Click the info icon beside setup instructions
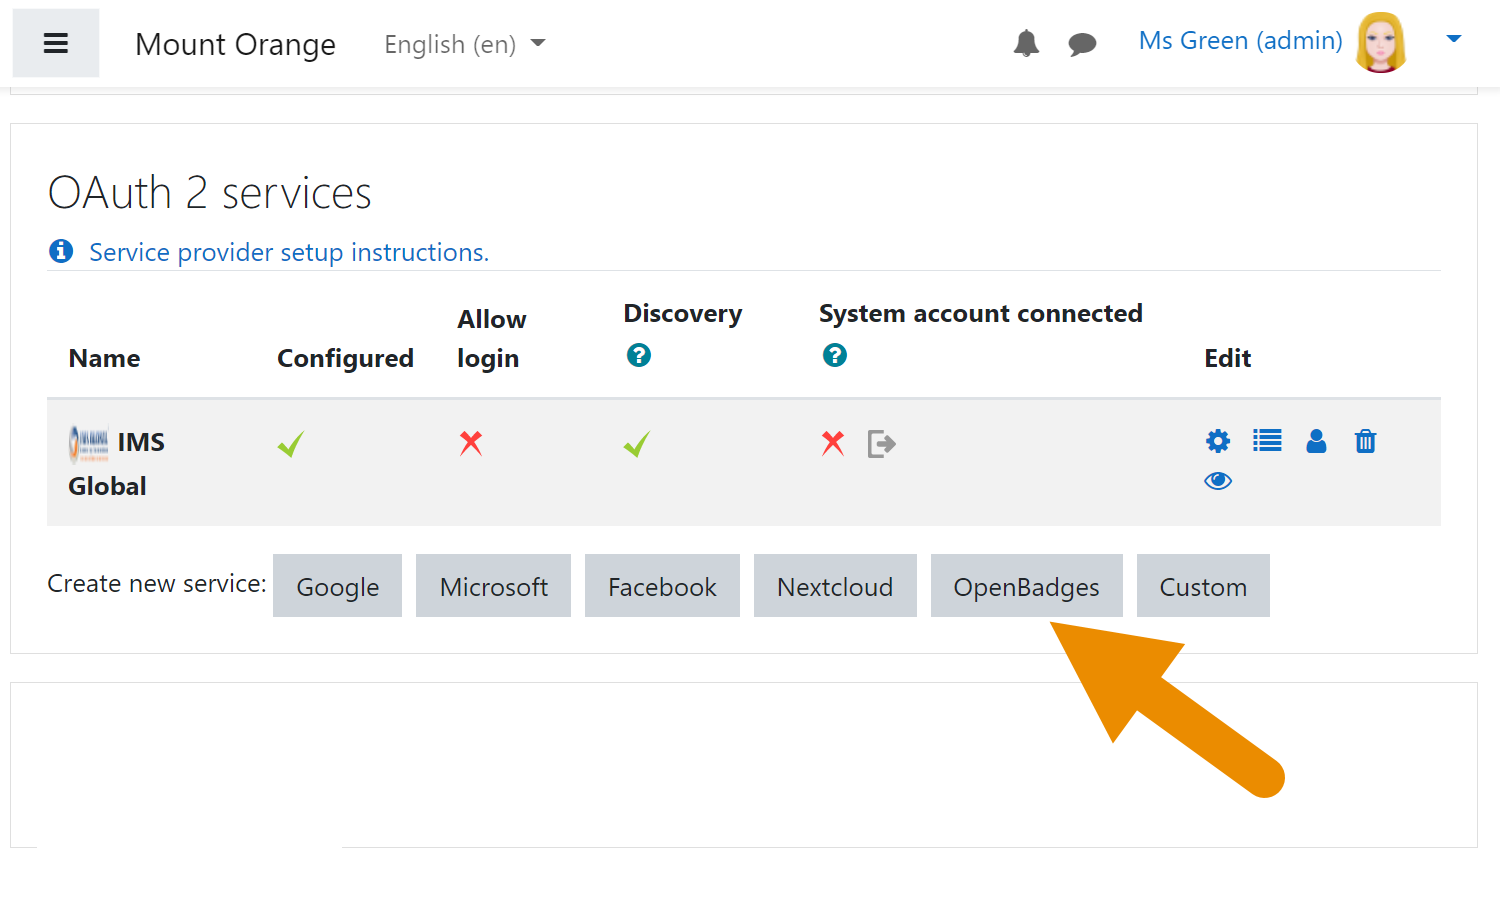1500x900 pixels. coord(61,251)
